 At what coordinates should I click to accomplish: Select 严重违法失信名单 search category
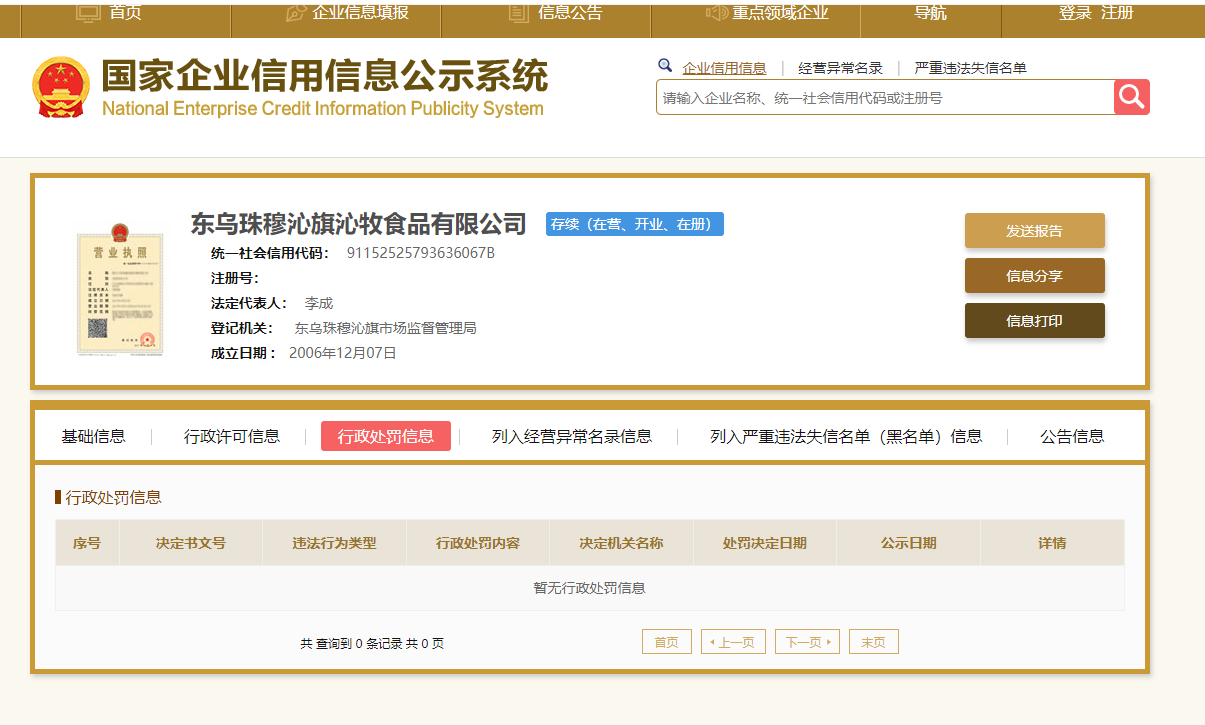click(970, 68)
